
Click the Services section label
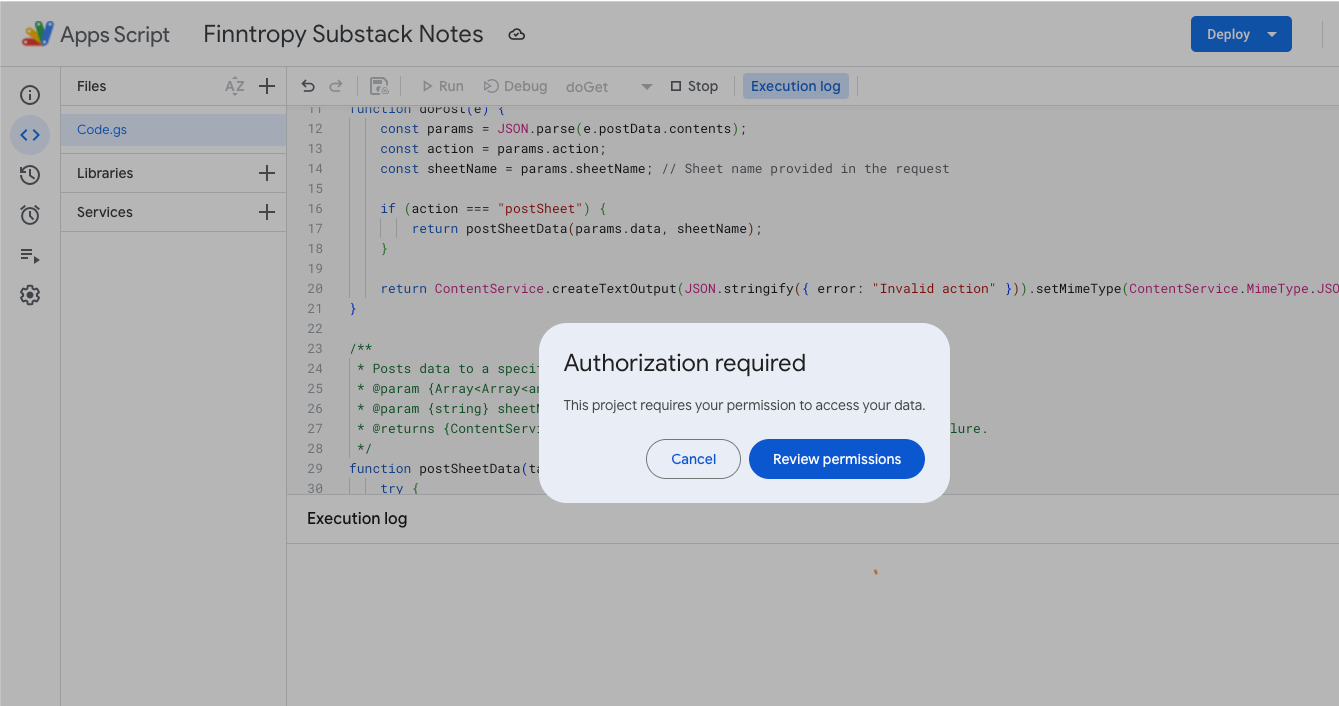(105, 212)
